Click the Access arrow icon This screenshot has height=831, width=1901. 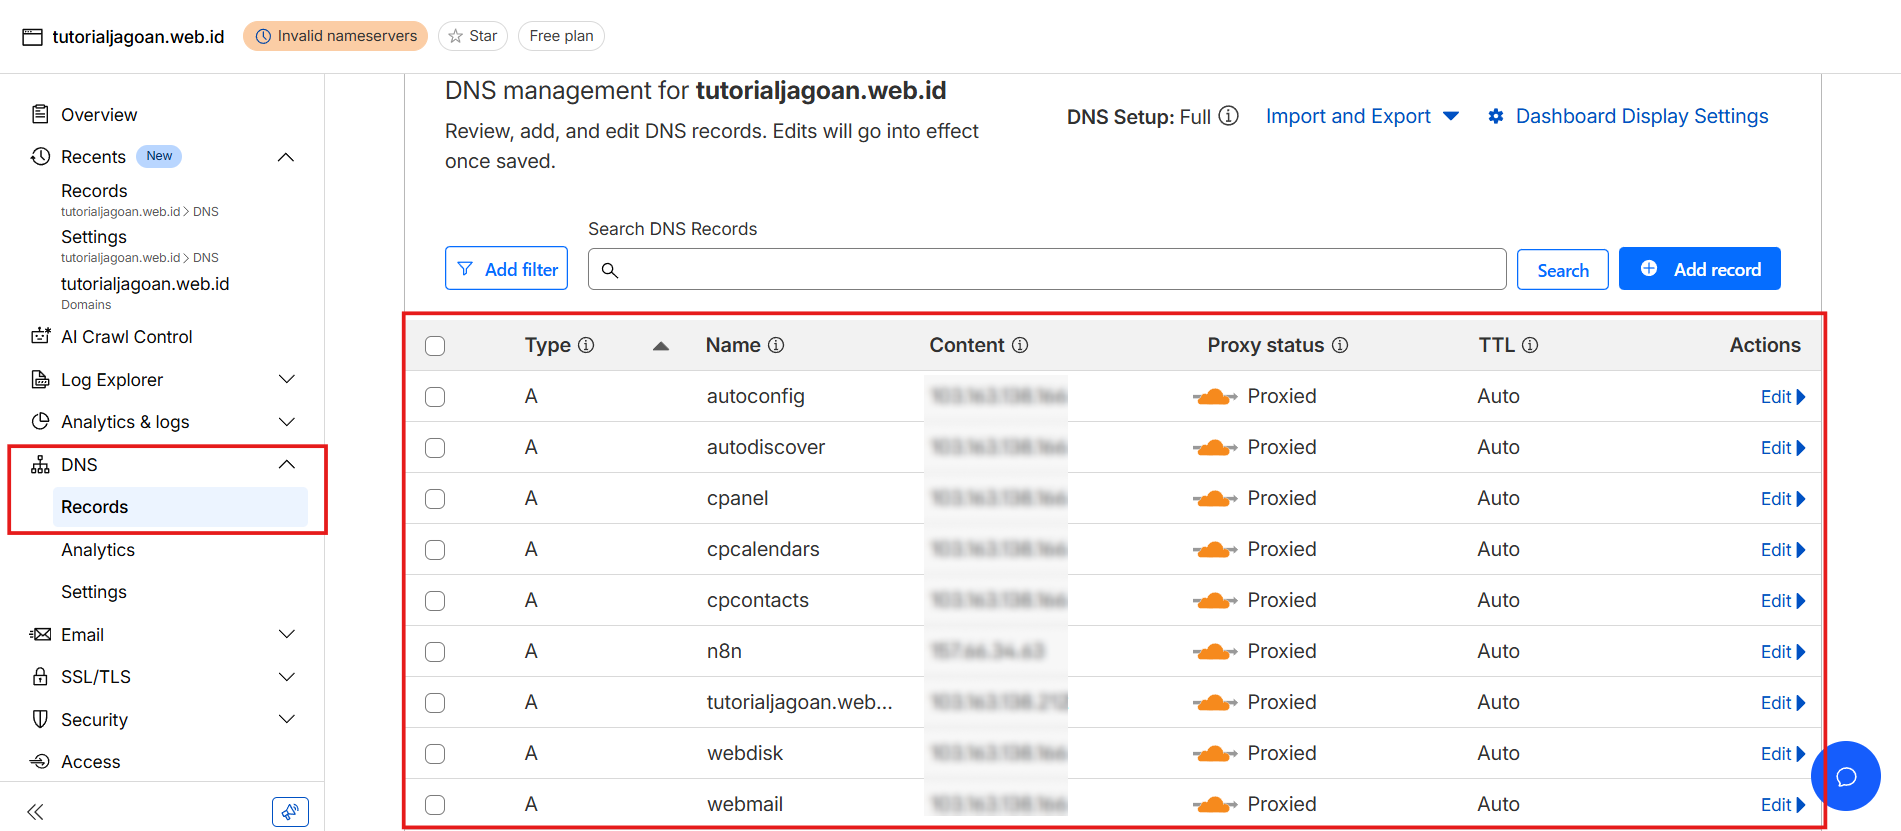click(x=40, y=761)
